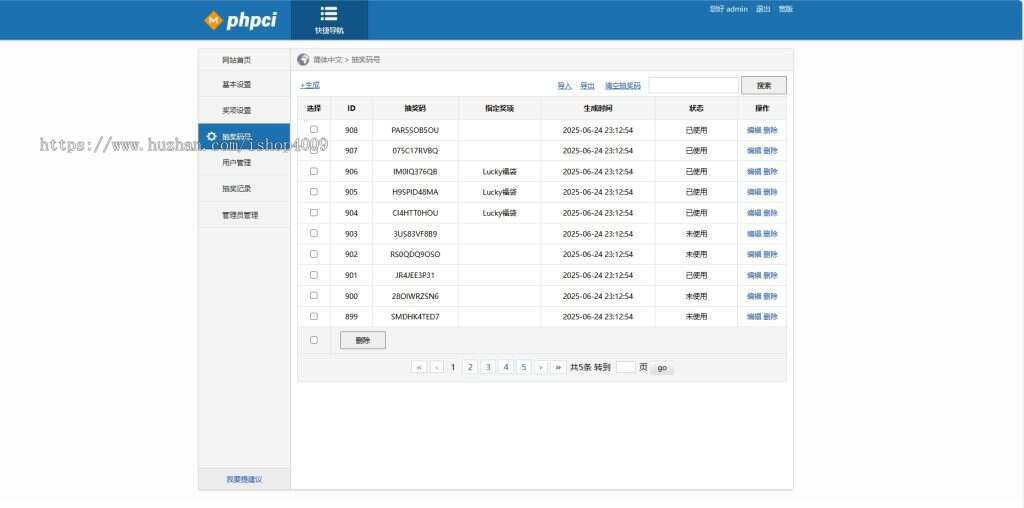Check the box for ID 903
Screen dimensions: 1024x508
pos(313,233)
